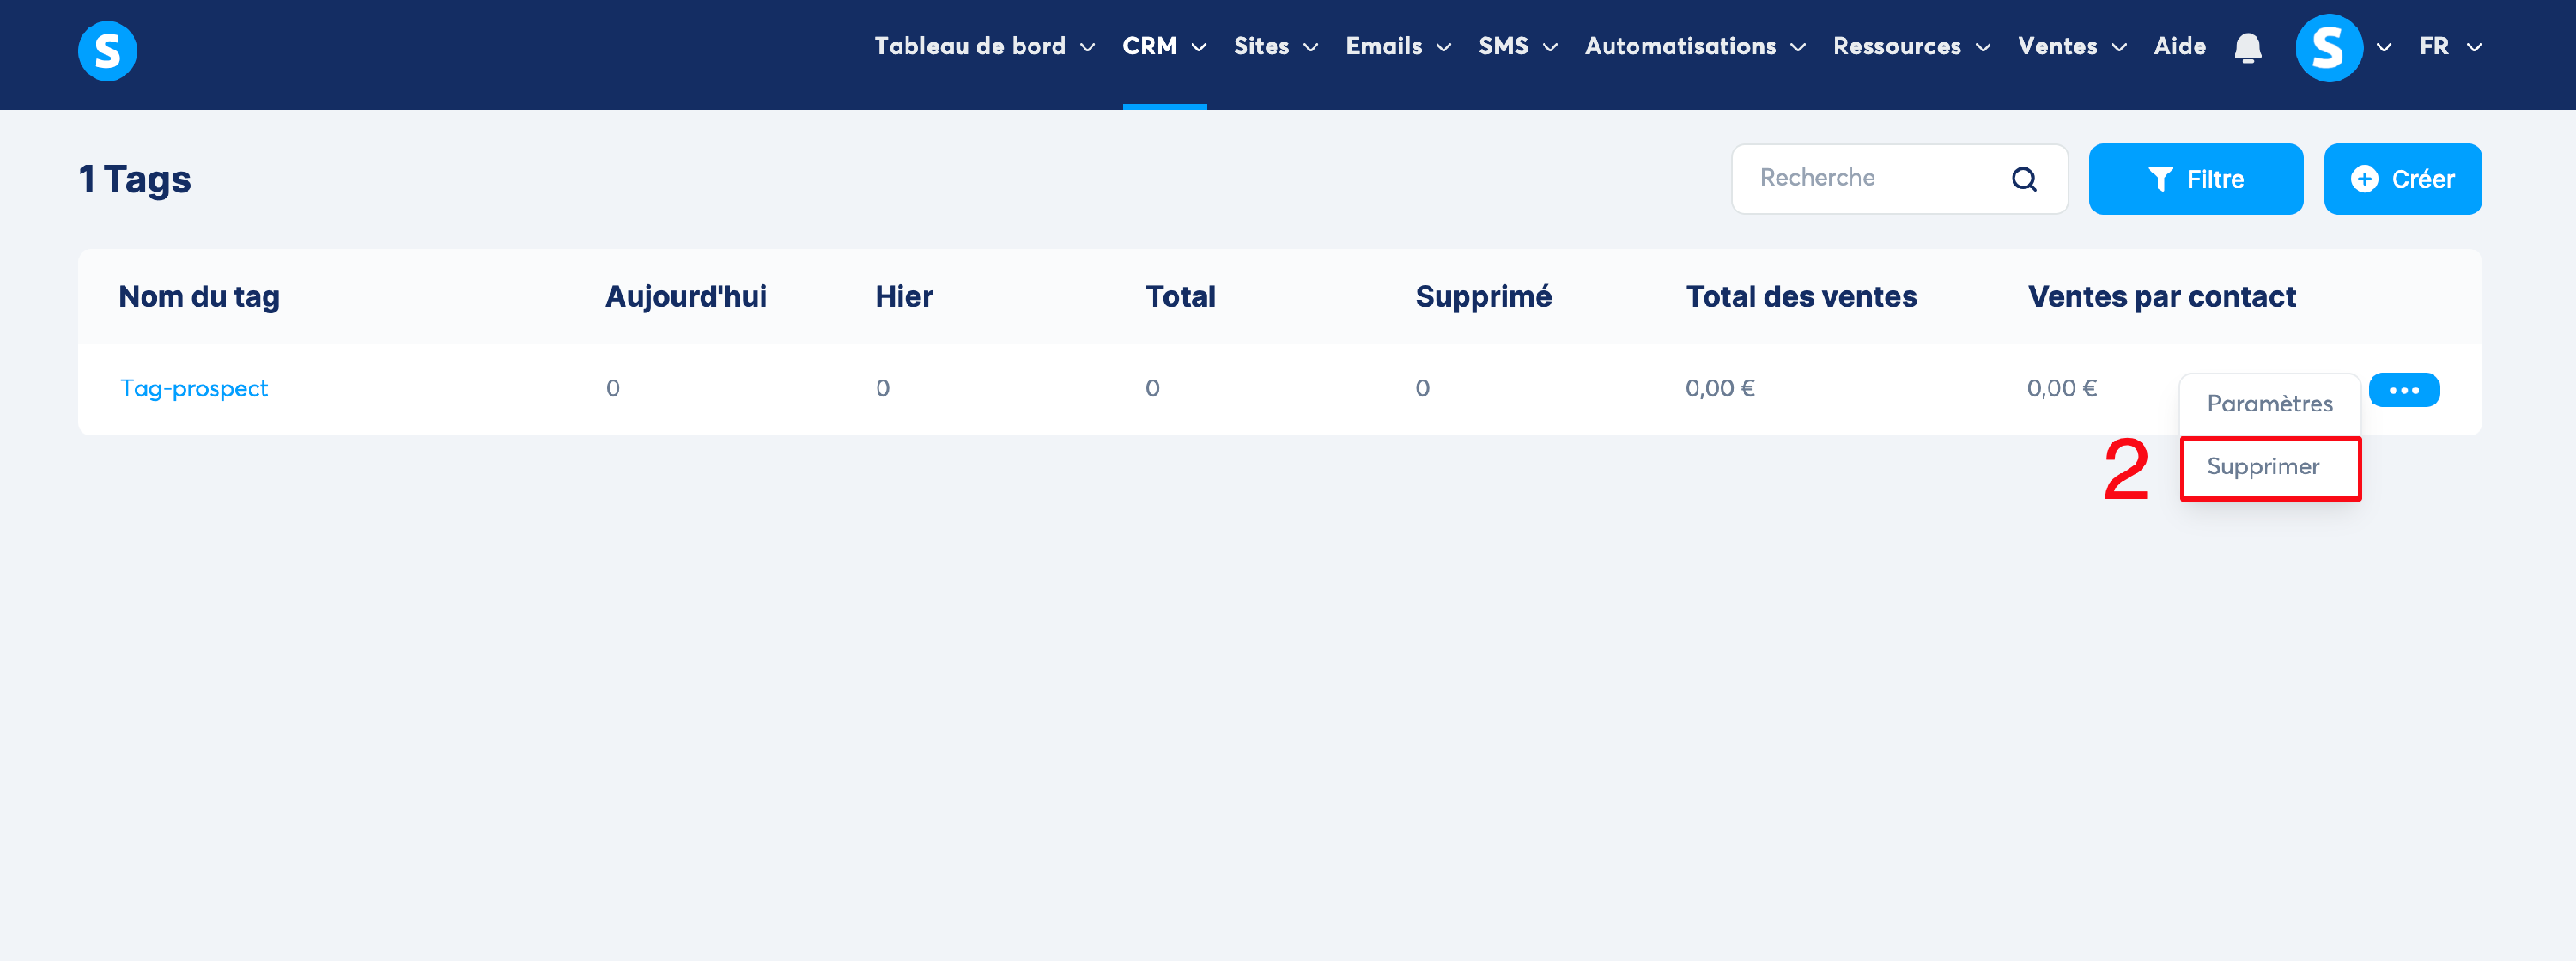
Task: Open the Tag-prospect link
Action: (194, 388)
